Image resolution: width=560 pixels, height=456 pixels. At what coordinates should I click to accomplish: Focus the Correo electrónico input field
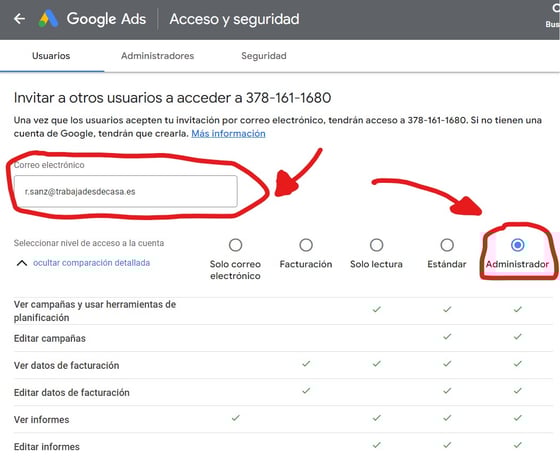tap(126, 191)
